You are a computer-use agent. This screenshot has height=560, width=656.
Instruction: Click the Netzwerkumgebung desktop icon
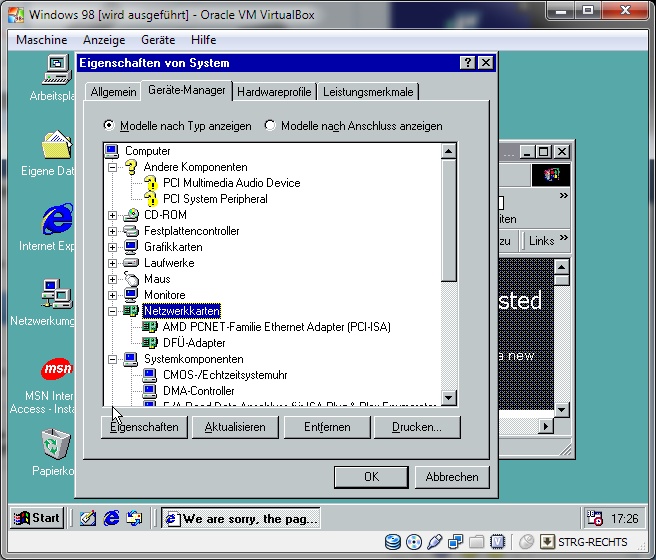(57, 294)
